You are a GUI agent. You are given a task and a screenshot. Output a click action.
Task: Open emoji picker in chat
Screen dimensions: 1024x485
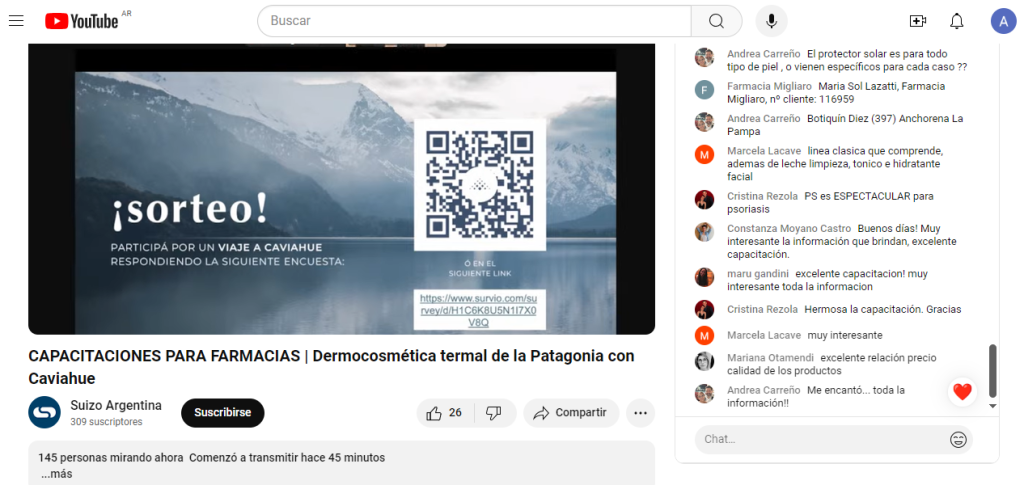[958, 439]
